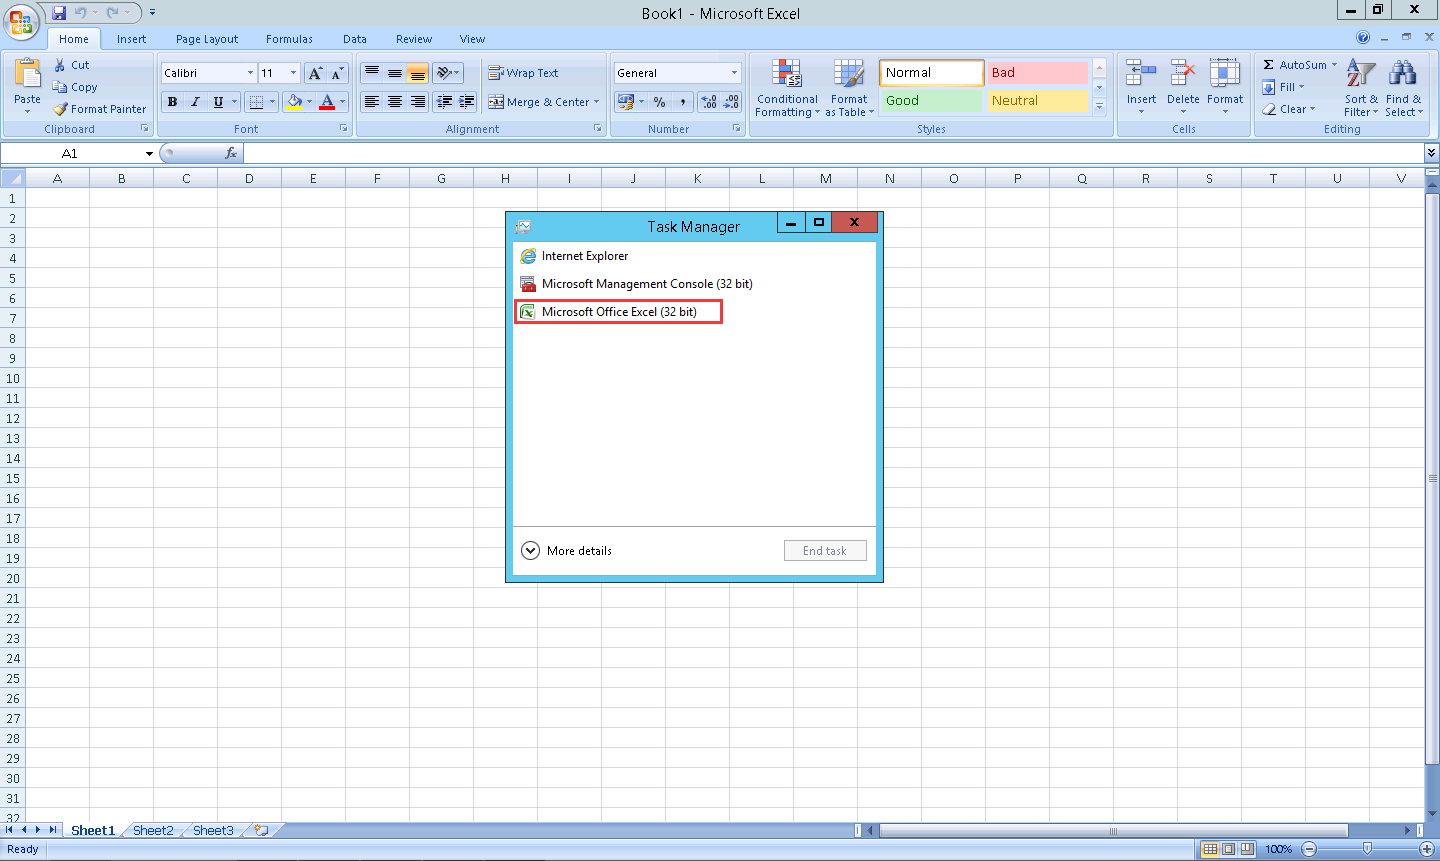1440x861 pixels.
Task: Open Merge & Center dropdown arrow
Action: coord(597,102)
